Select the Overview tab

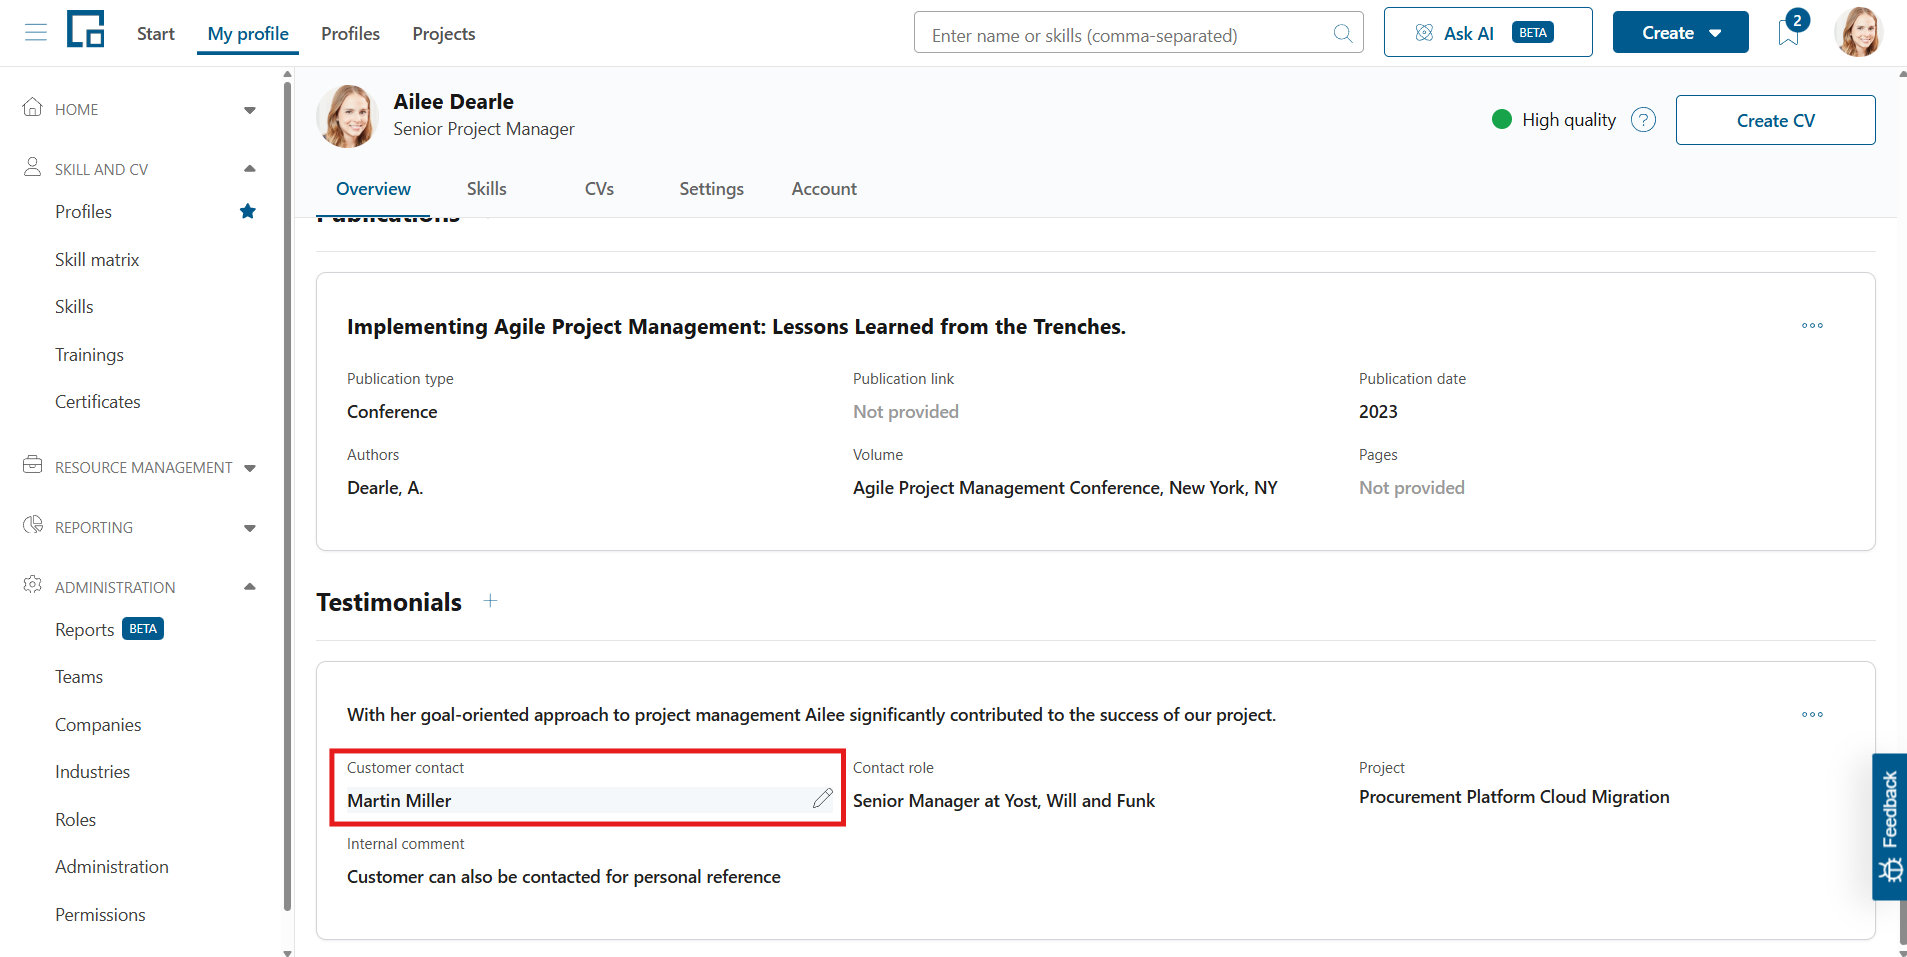tap(373, 189)
